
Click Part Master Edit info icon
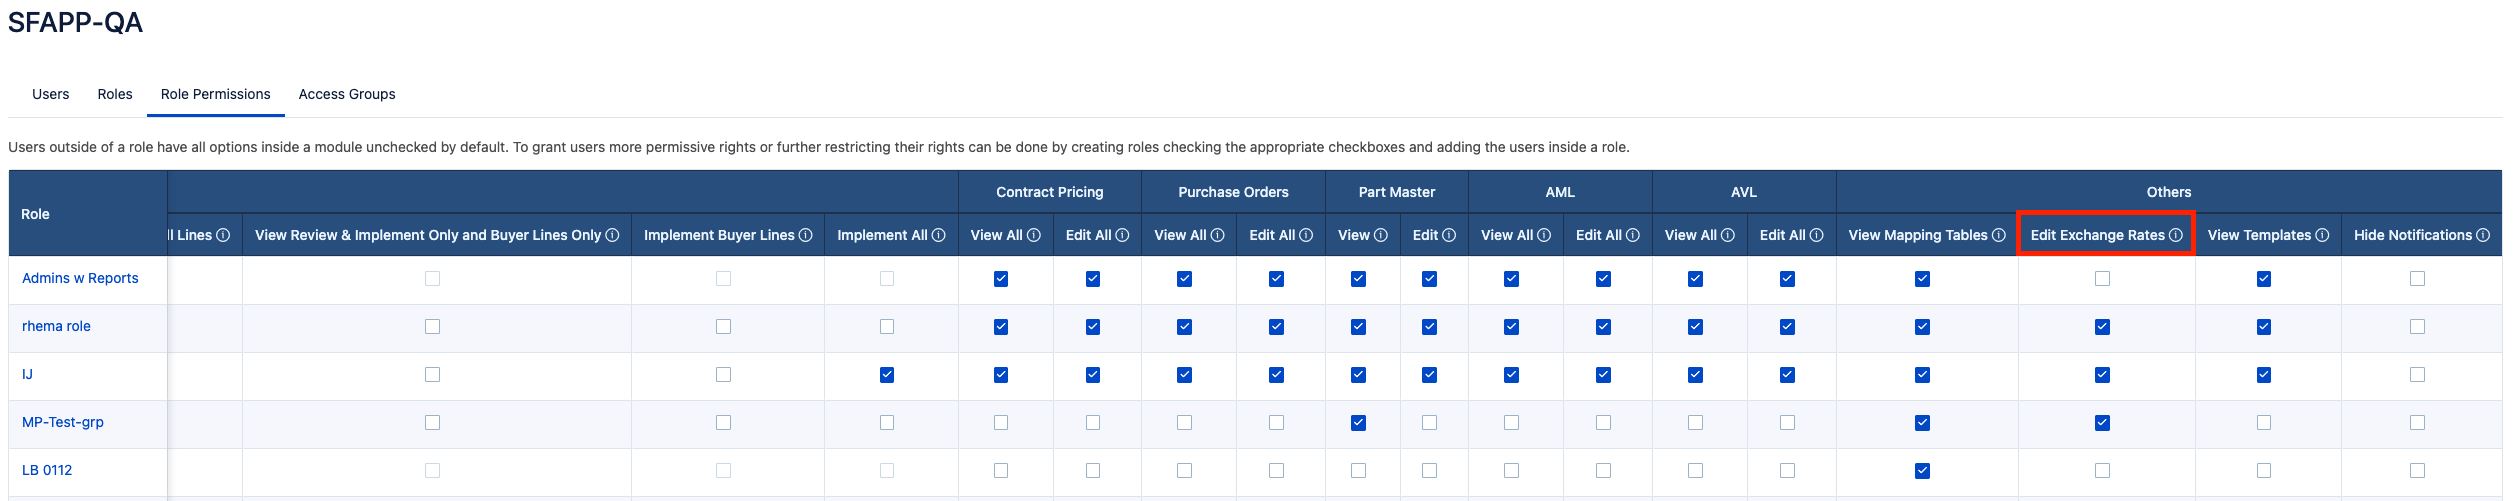click(x=1449, y=235)
